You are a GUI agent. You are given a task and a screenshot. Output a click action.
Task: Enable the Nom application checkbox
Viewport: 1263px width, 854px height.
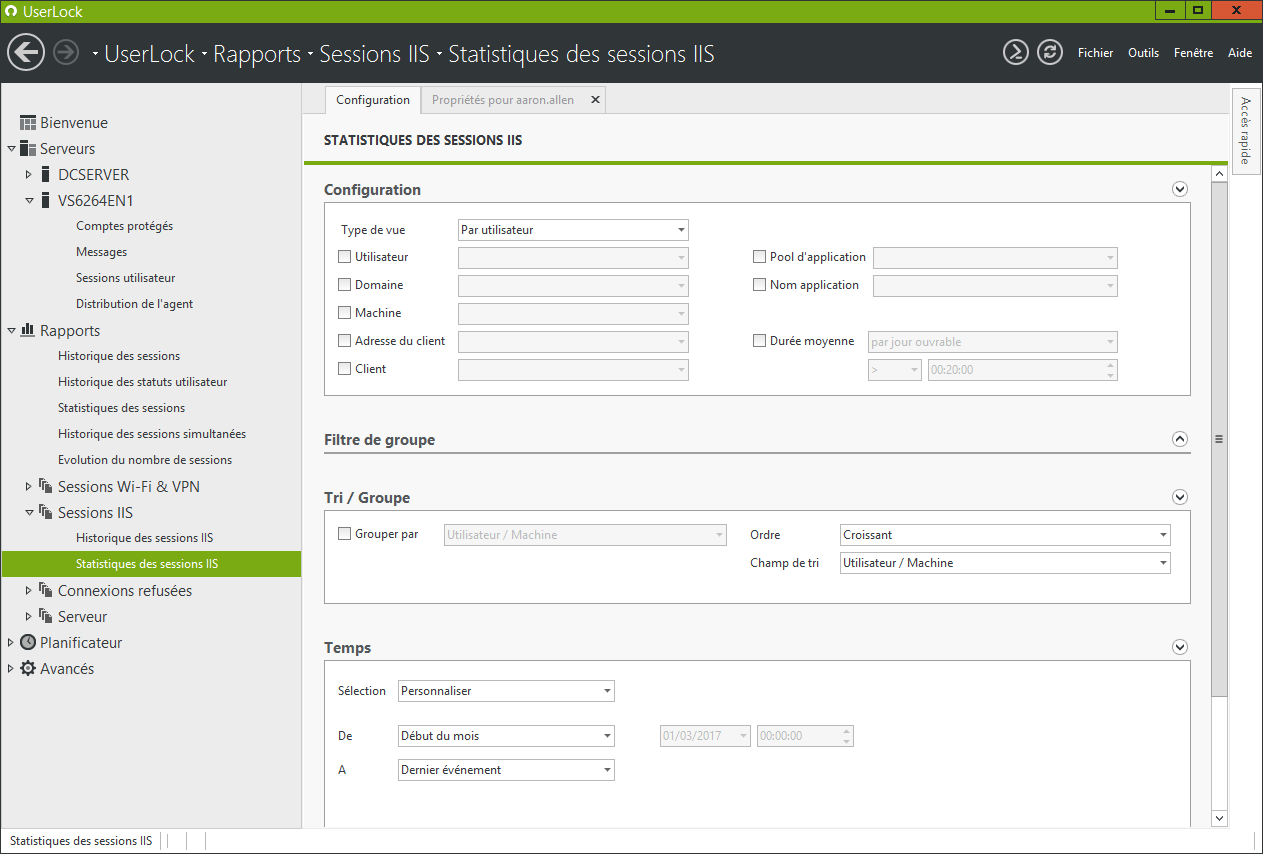(x=760, y=285)
